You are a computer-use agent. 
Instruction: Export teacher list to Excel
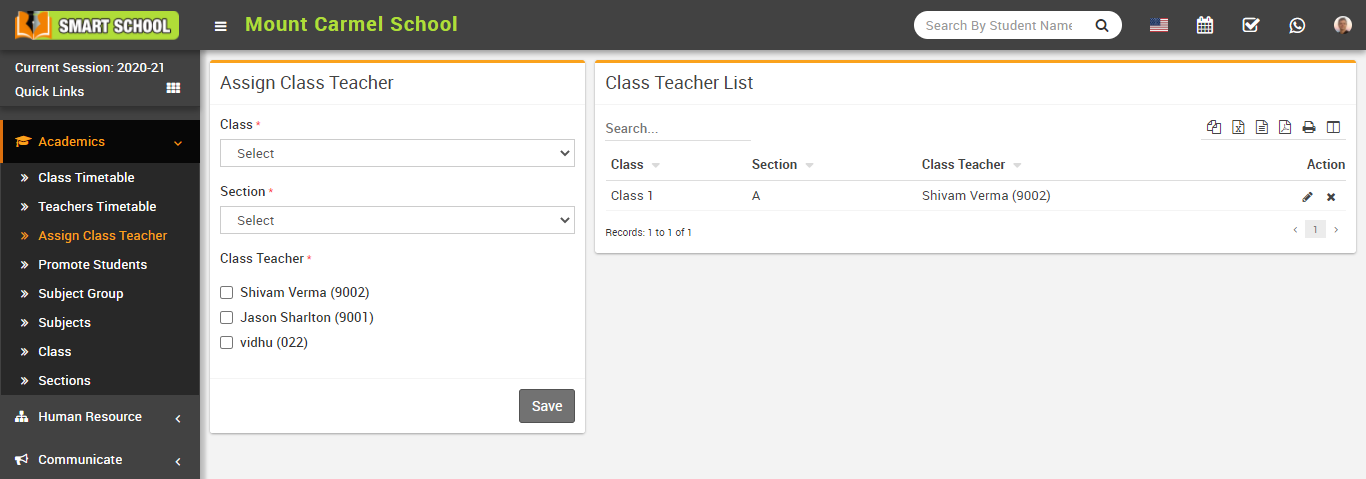click(1238, 127)
